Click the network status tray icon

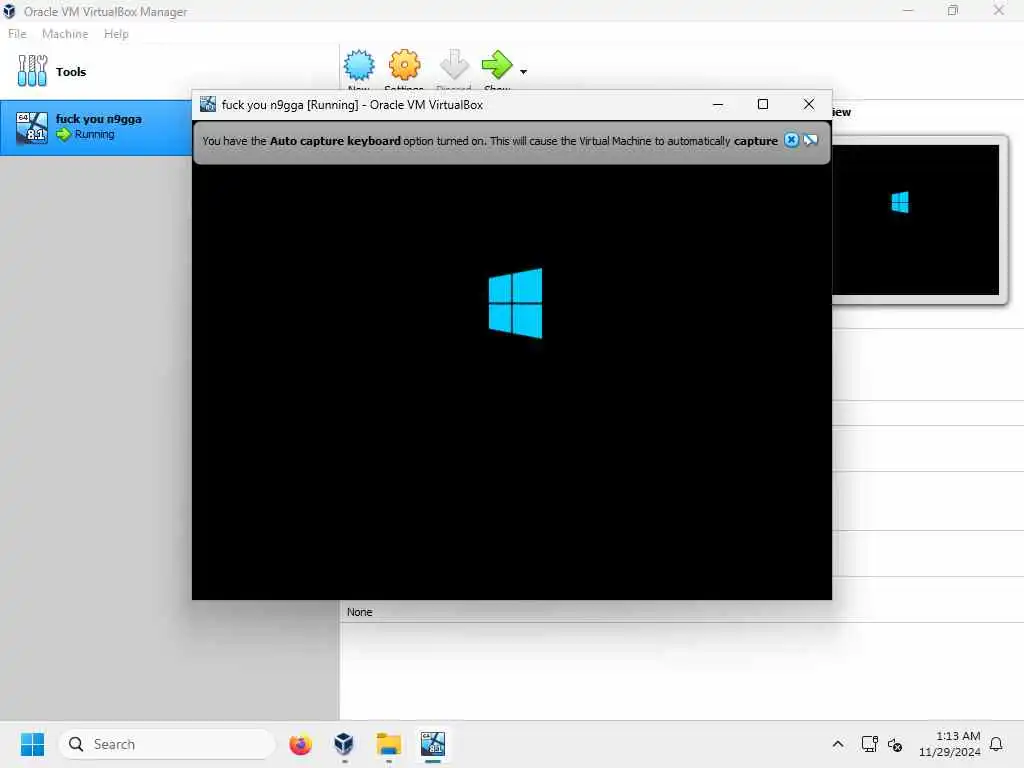[x=869, y=744]
